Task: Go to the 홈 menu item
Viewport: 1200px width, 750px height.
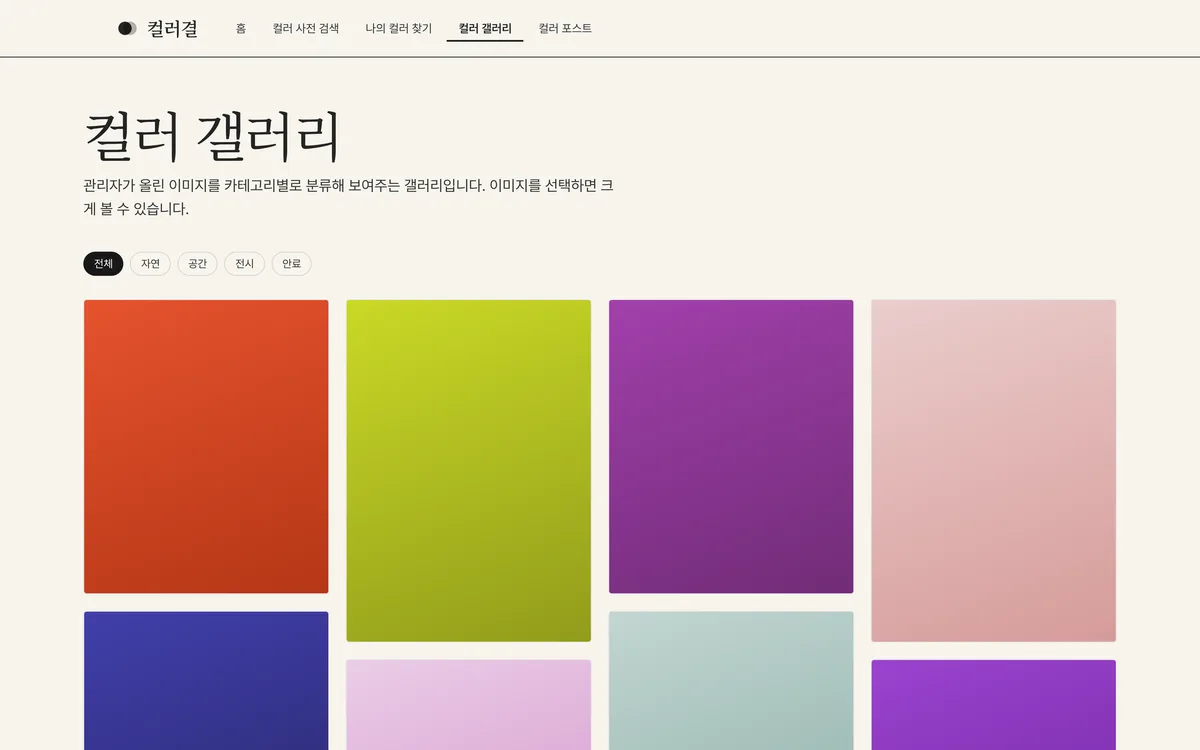Action: (x=241, y=28)
